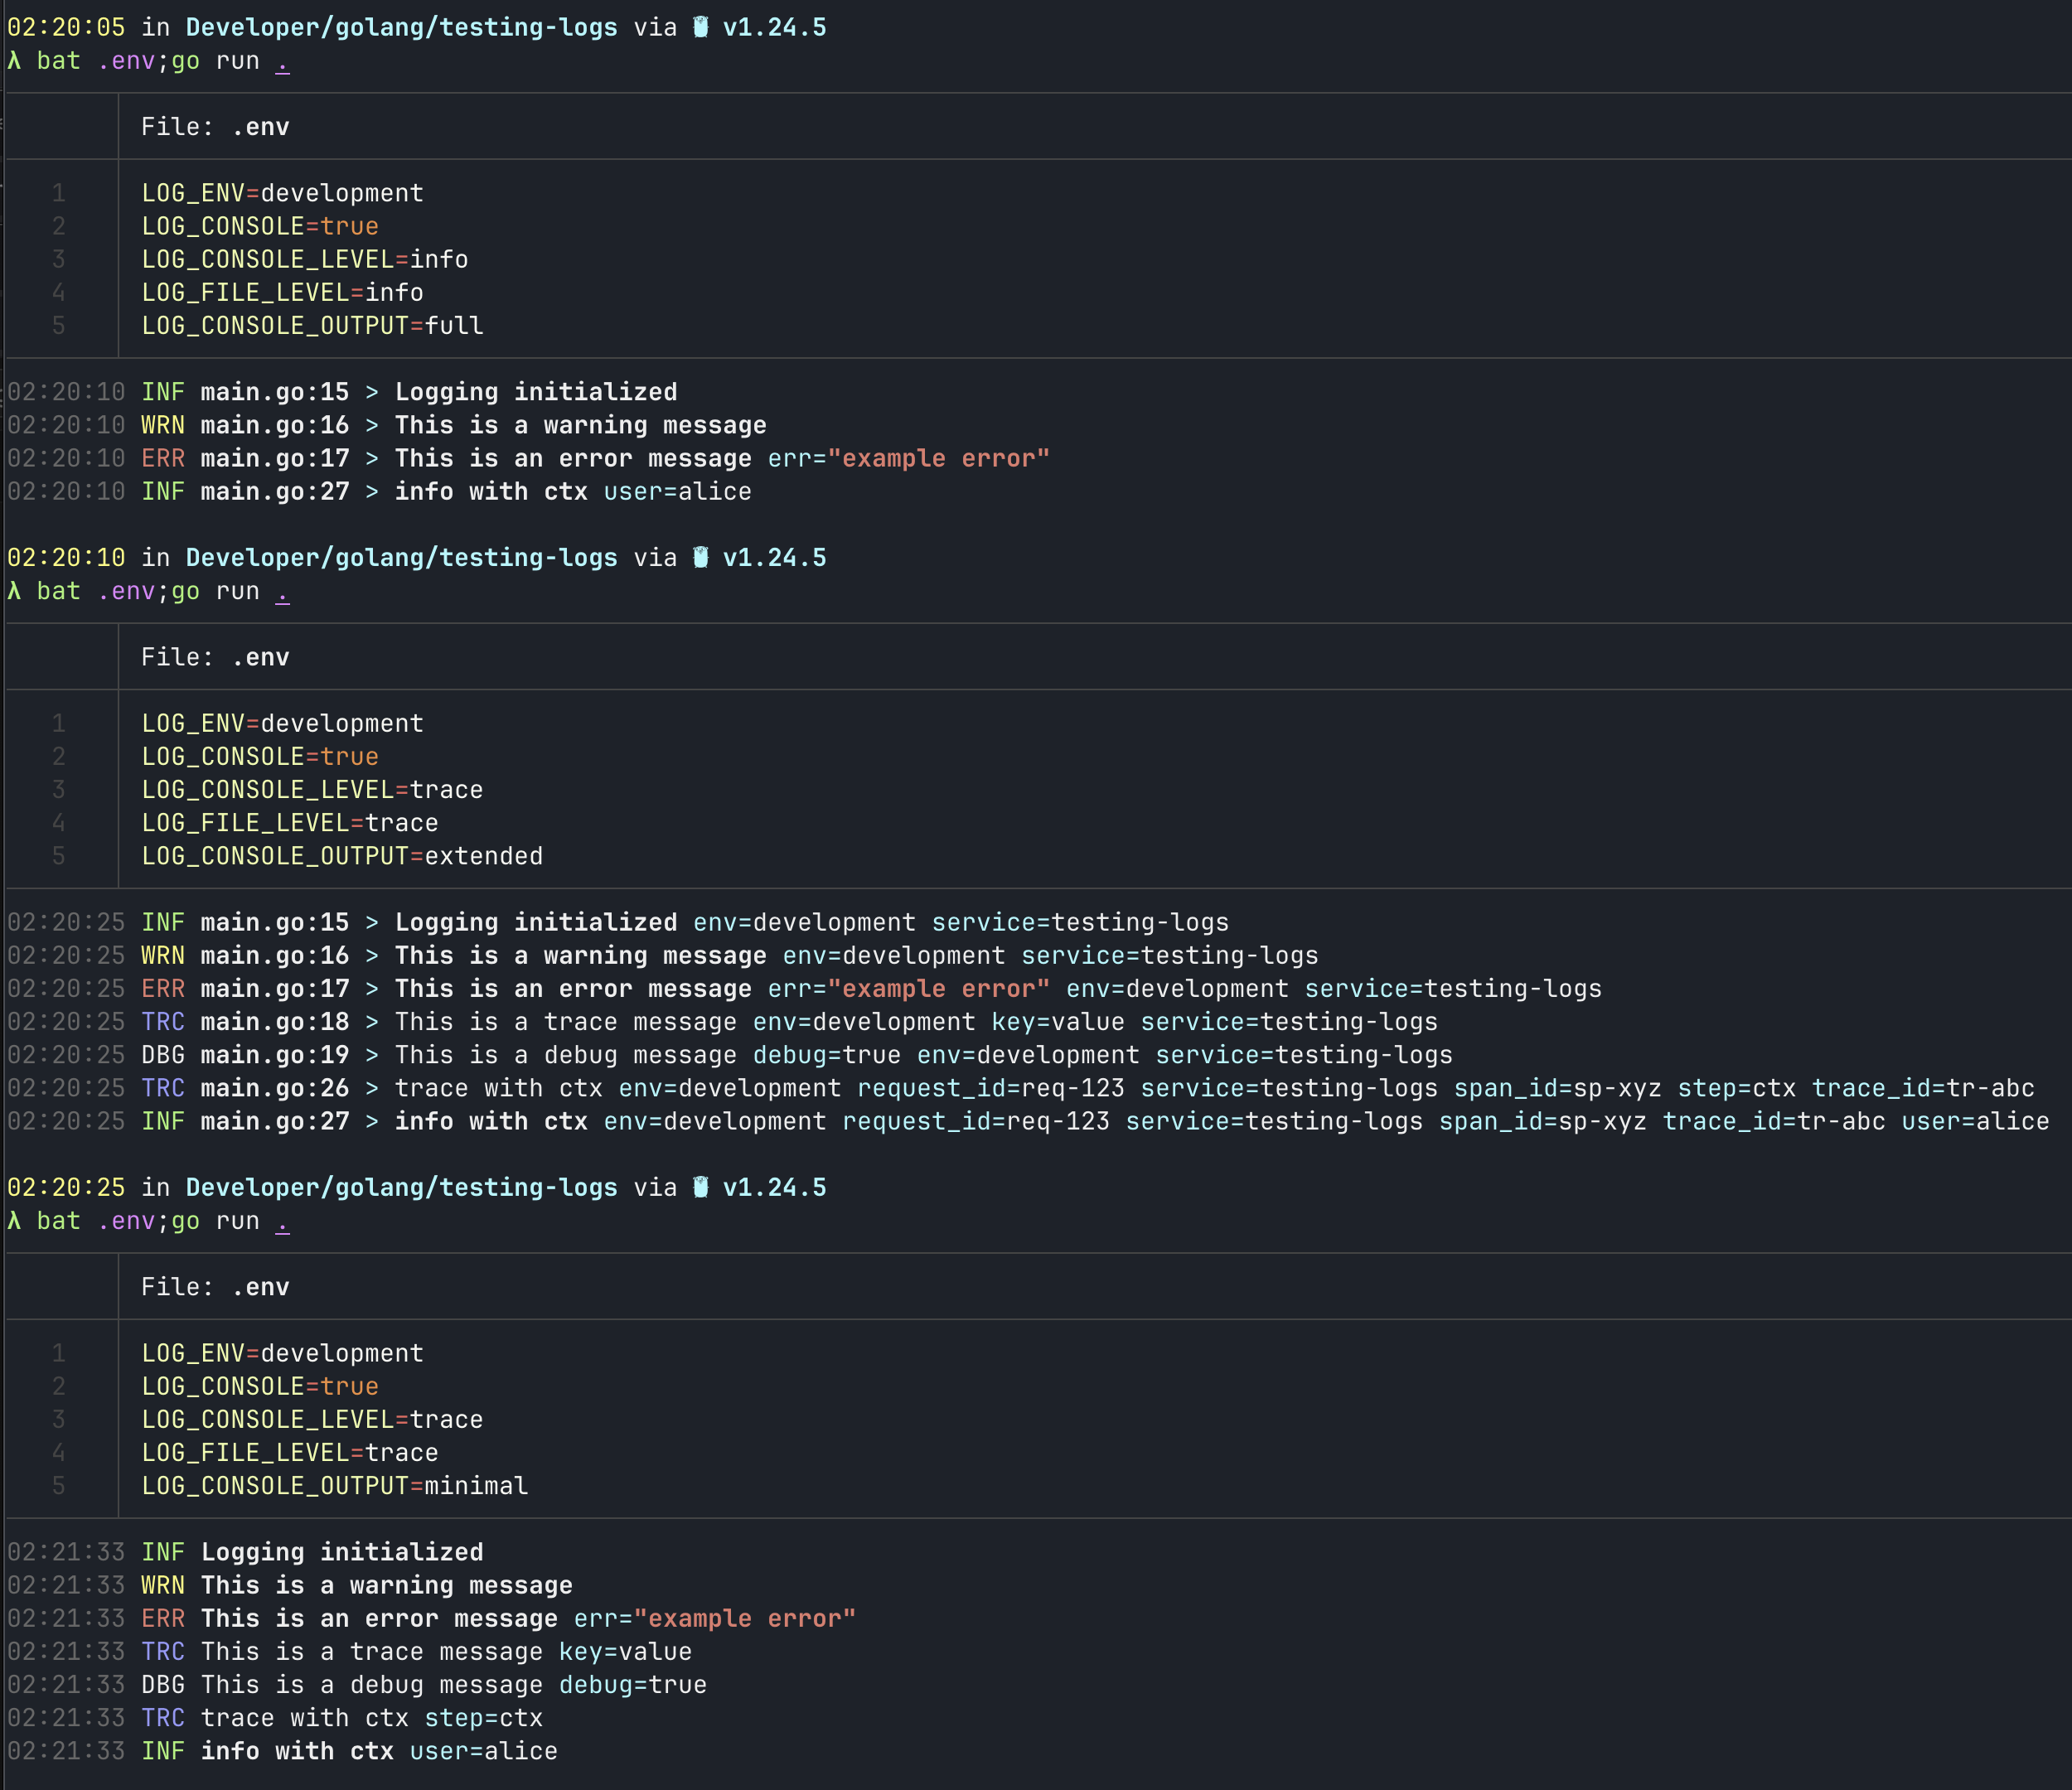Screen dimensions: 2072x1790
Task: Click the LOG_CONSOLE_LEVEL=info line
Action: pyautogui.click(x=304, y=259)
